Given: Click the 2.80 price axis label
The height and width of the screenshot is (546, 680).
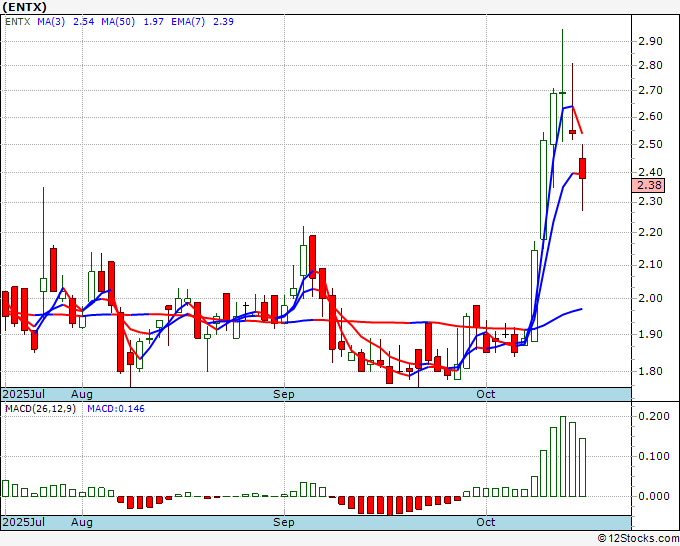Looking at the screenshot, I should tap(650, 65).
